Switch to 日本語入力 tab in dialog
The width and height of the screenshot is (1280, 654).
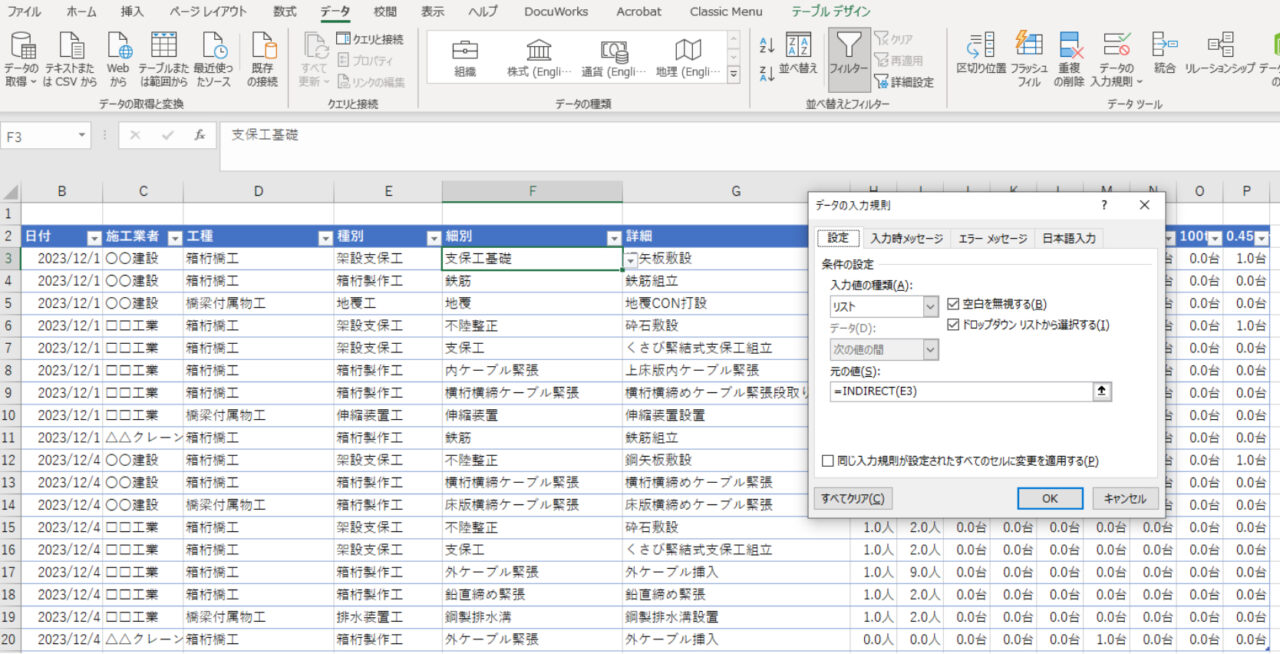pyautogui.click(x=1069, y=238)
